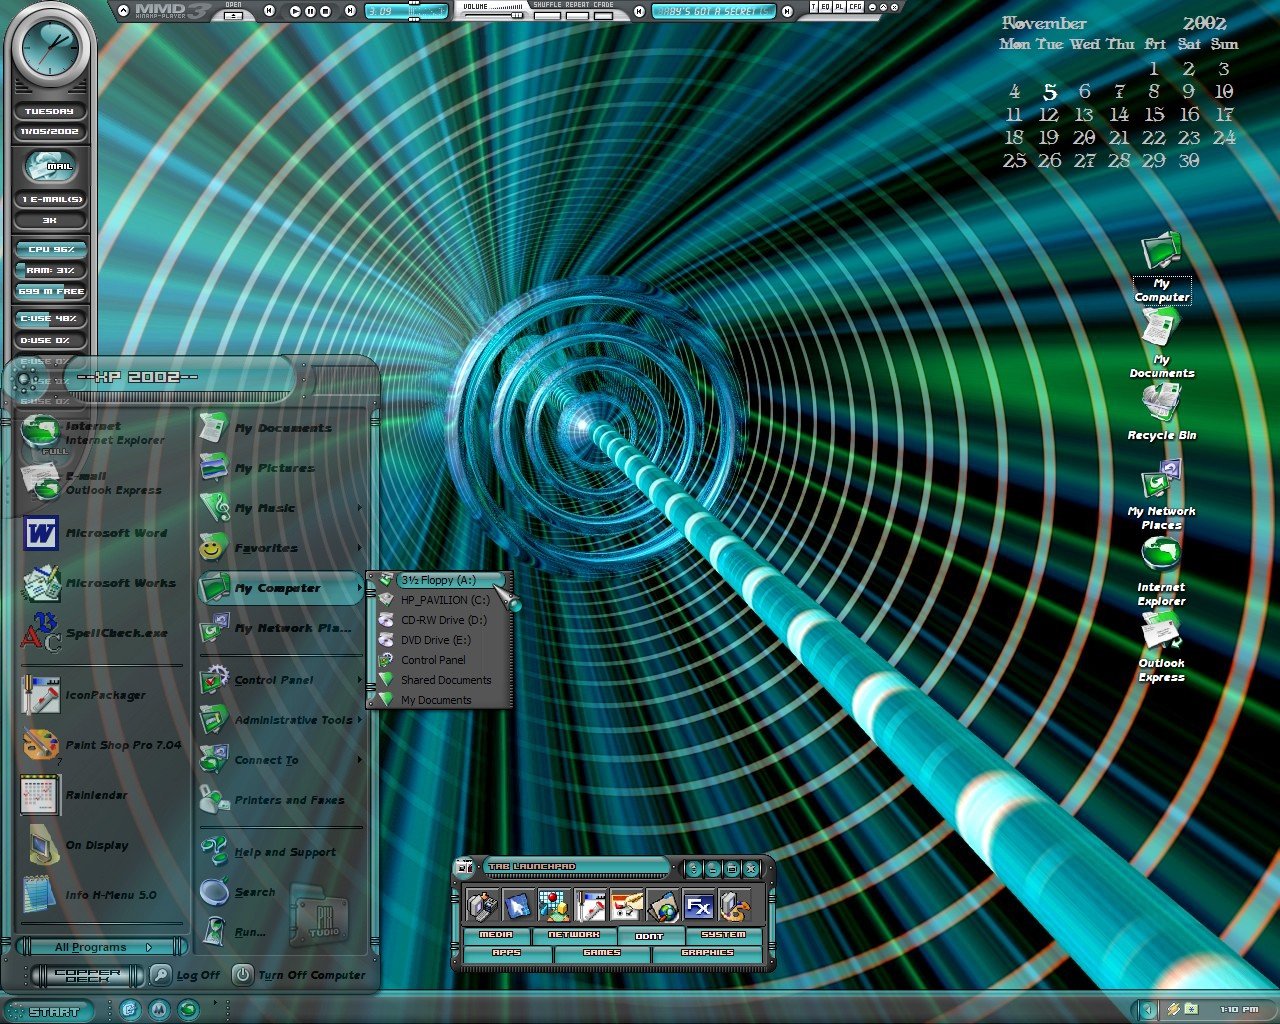Click the IconPackager-style wrench launchpad icon
Image resolution: width=1280 pixels, height=1024 pixels.
pyautogui.click(x=590, y=906)
